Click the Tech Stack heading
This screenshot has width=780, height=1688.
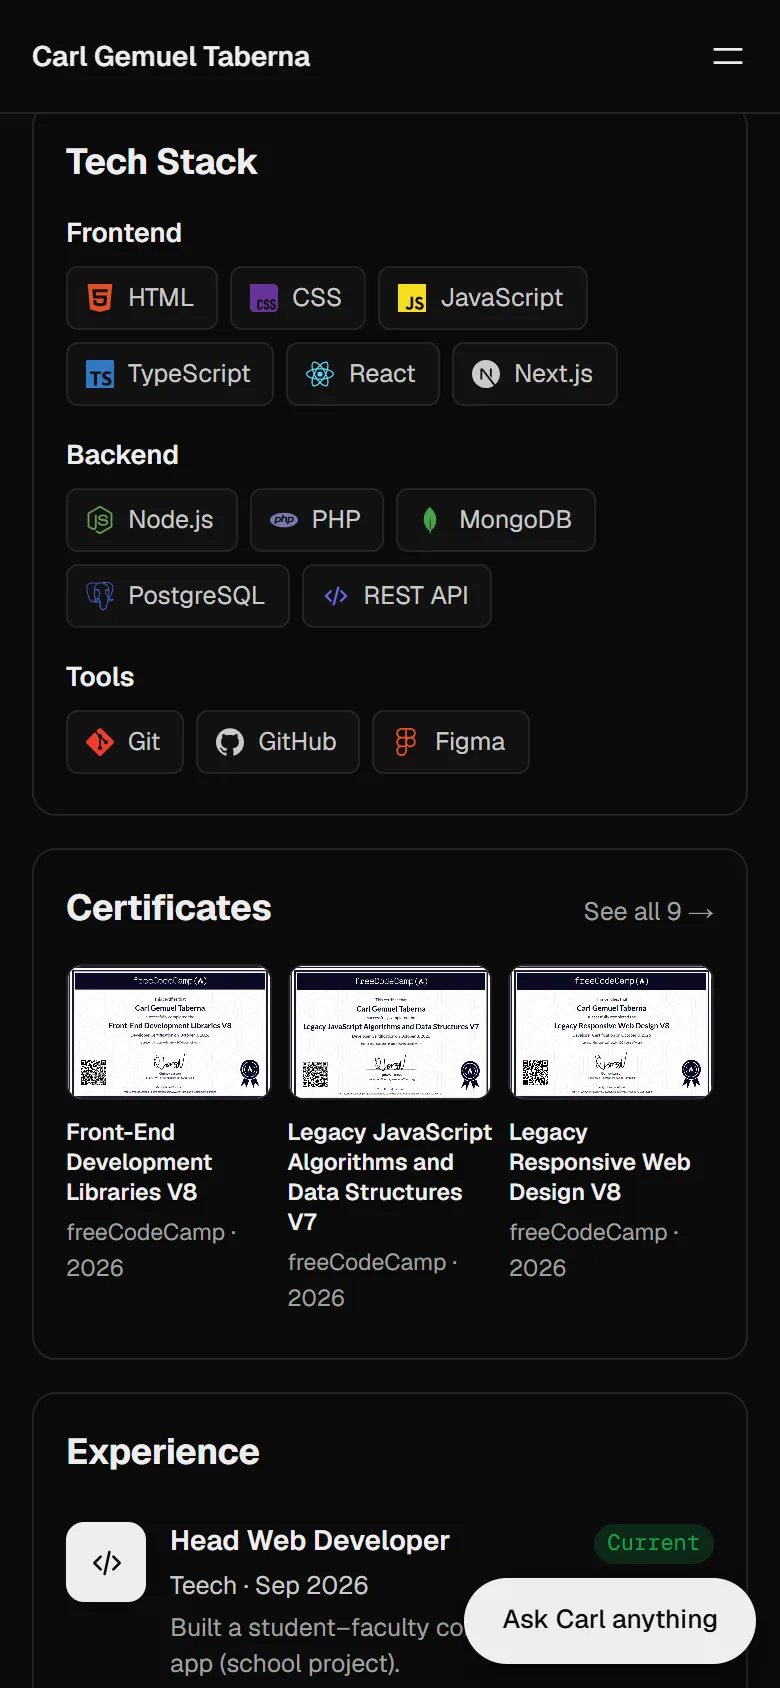click(x=161, y=162)
